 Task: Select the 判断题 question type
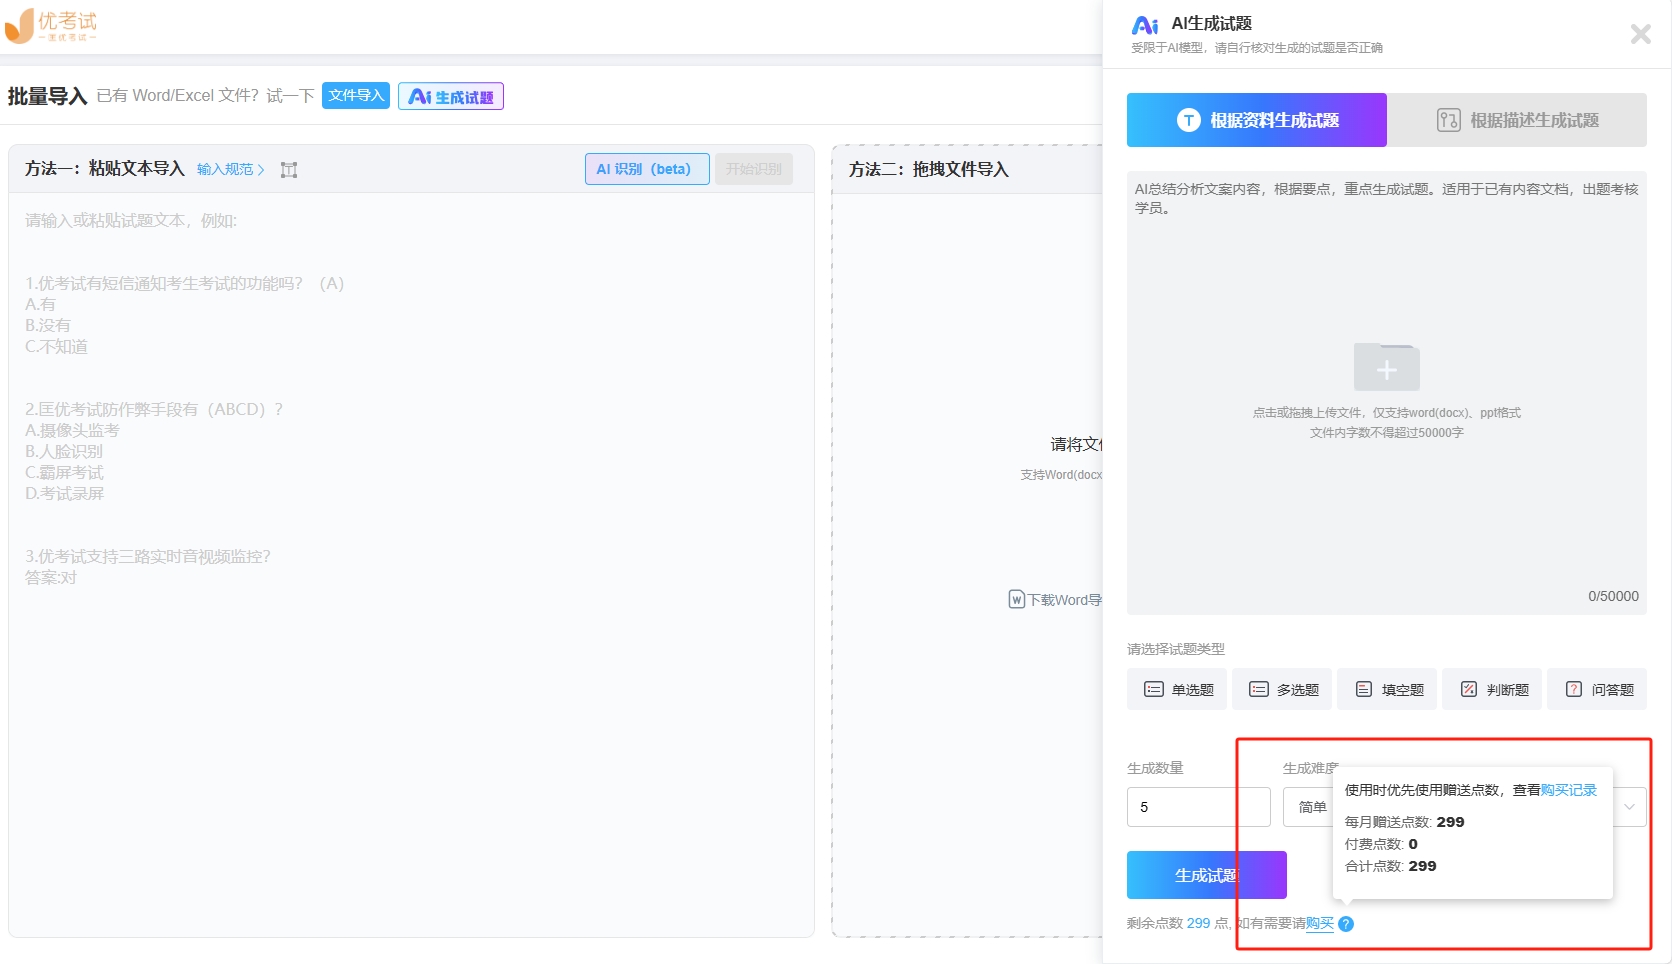tap(1492, 689)
